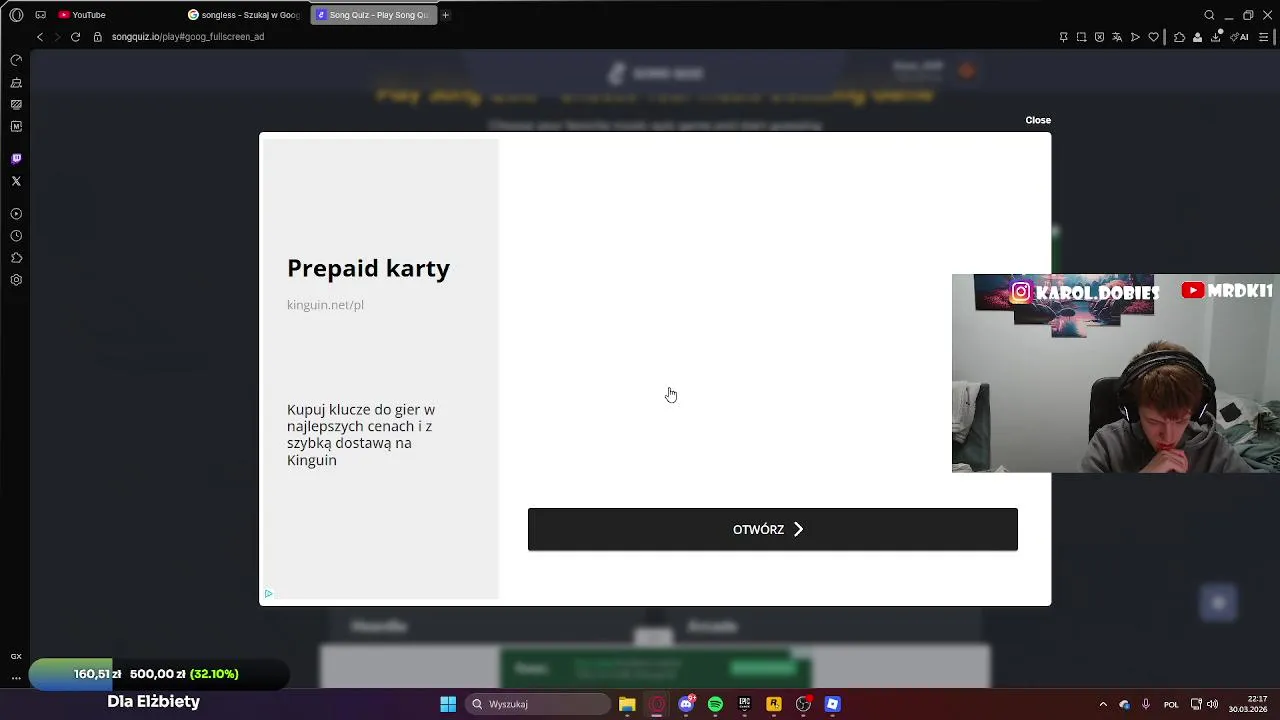
Task: Click the AdChoices triangle icon
Action: (x=268, y=594)
